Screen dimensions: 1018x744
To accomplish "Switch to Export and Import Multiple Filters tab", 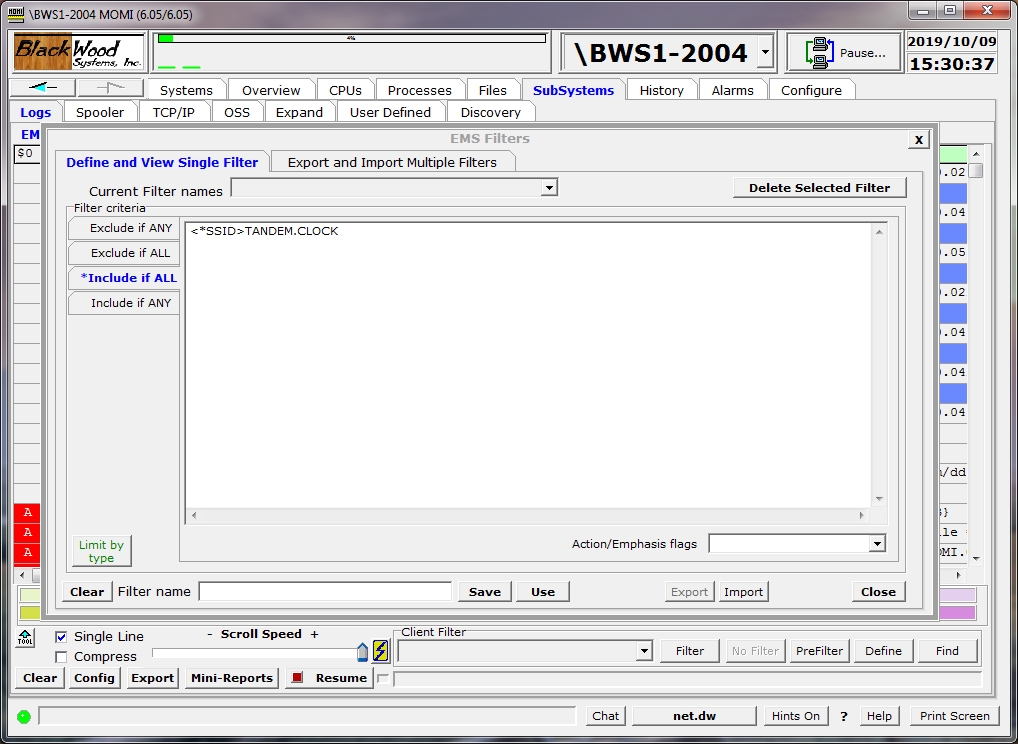I will (x=392, y=162).
